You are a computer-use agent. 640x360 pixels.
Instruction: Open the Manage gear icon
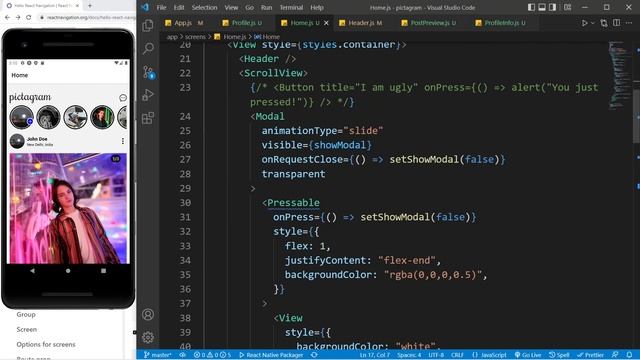point(148,337)
